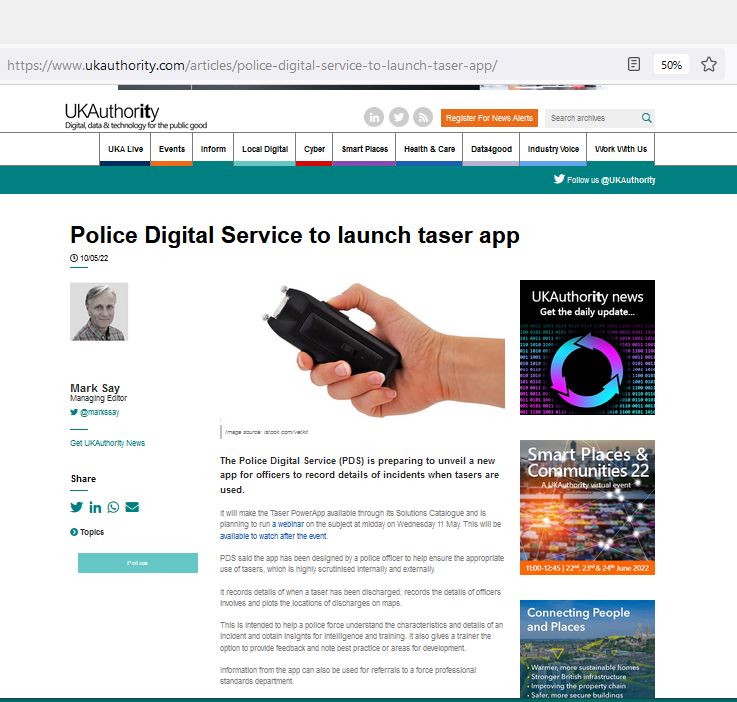The height and width of the screenshot is (702, 737).
Task: Open the Industry Voice menu tab
Action: click(553, 149)
